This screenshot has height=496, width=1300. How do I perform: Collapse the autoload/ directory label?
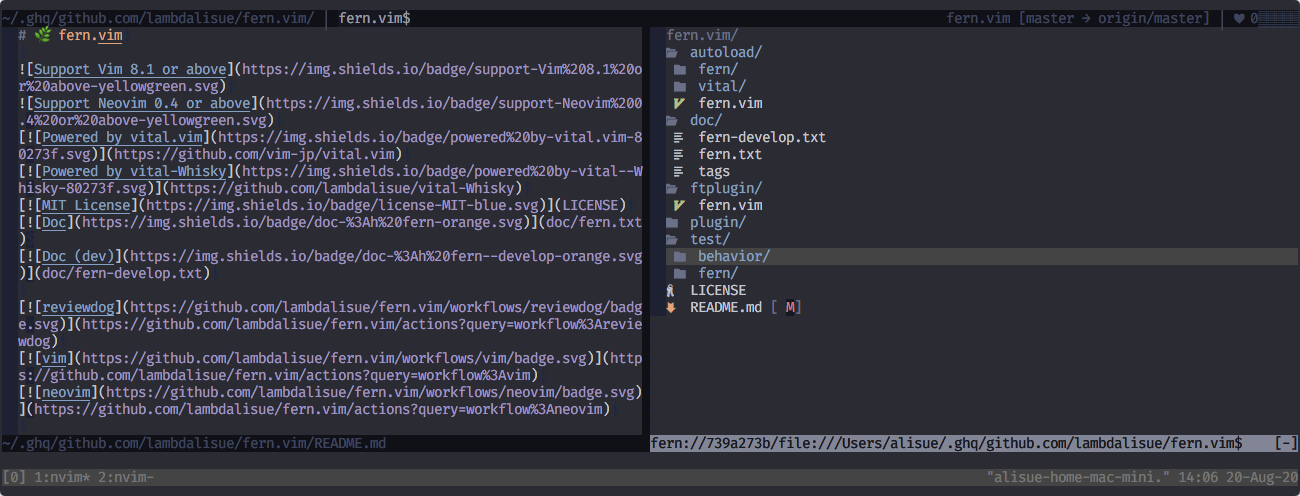(726, 52)
